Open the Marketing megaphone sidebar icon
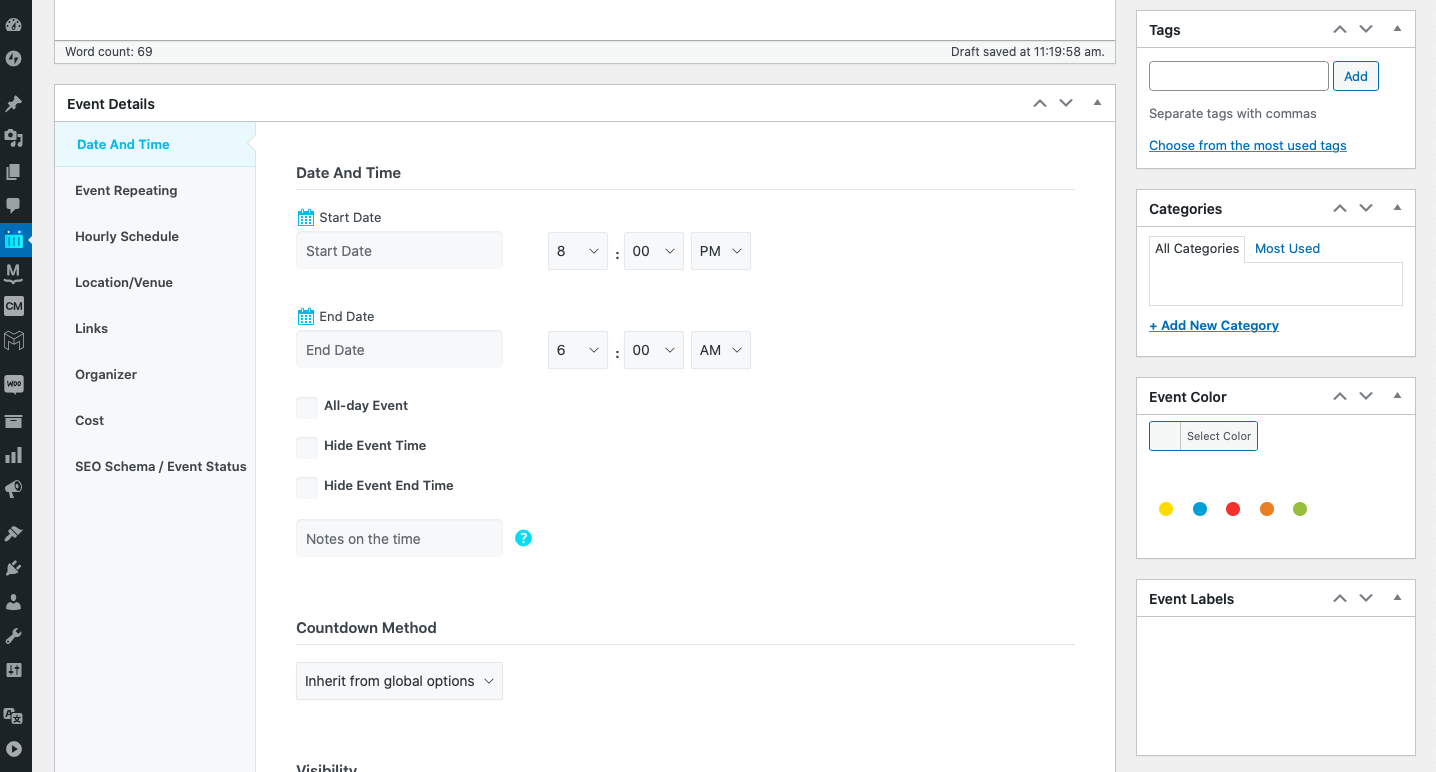 pyautogui.click(x=14, y=489)
